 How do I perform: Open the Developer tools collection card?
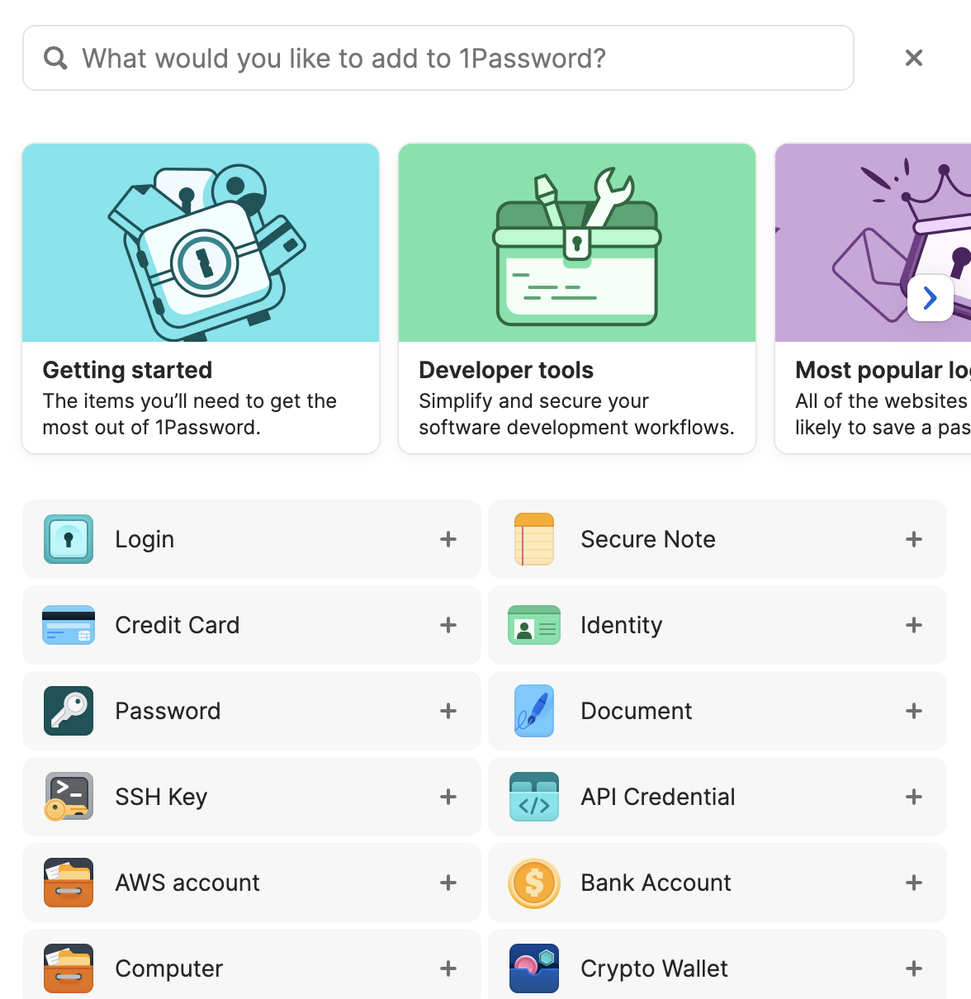pyautogui.click(x=577, y=298)
